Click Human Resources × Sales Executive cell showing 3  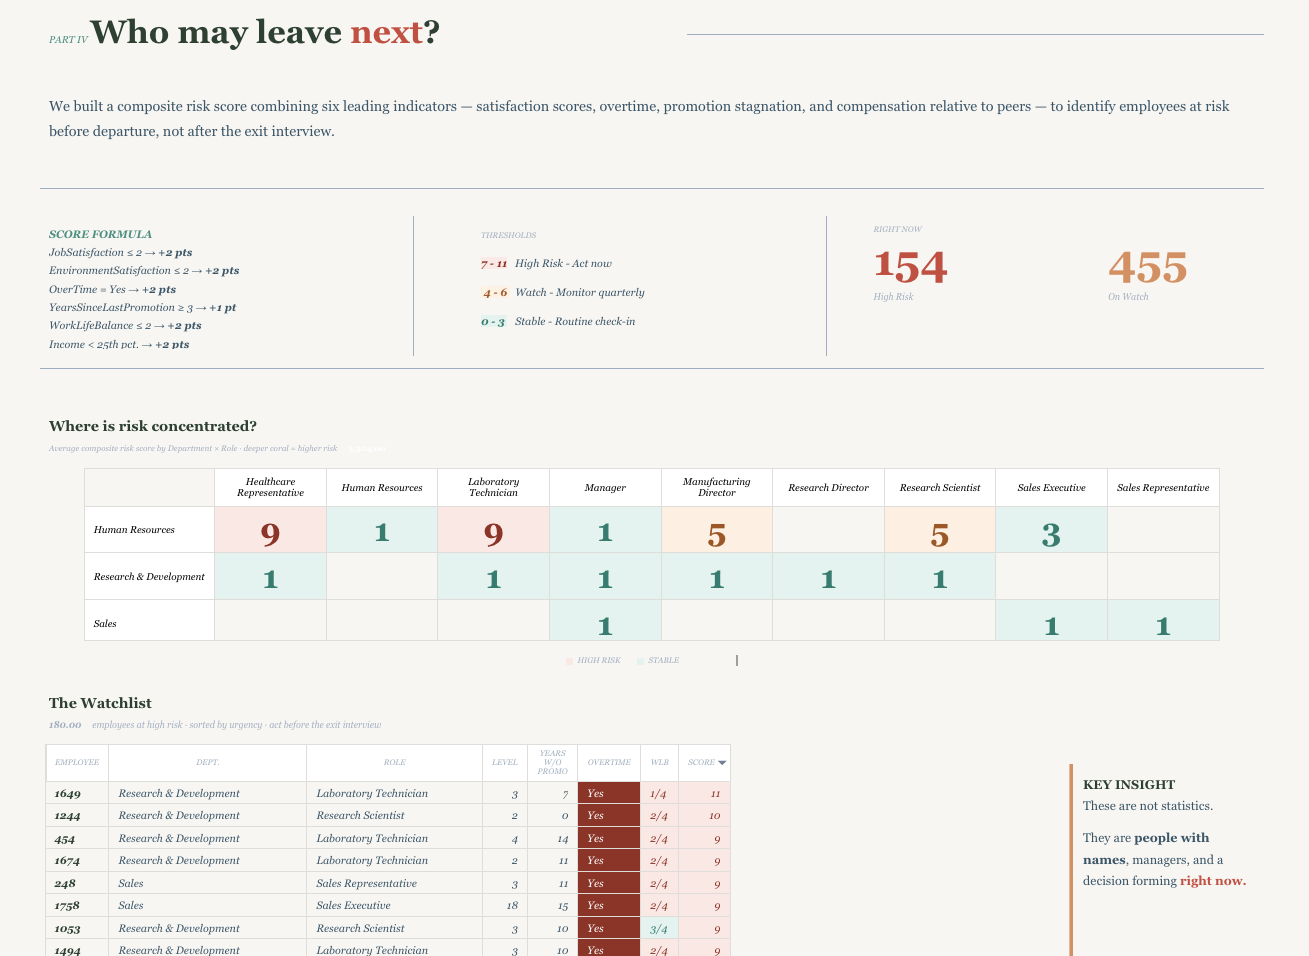click(x=1051, y=530)
